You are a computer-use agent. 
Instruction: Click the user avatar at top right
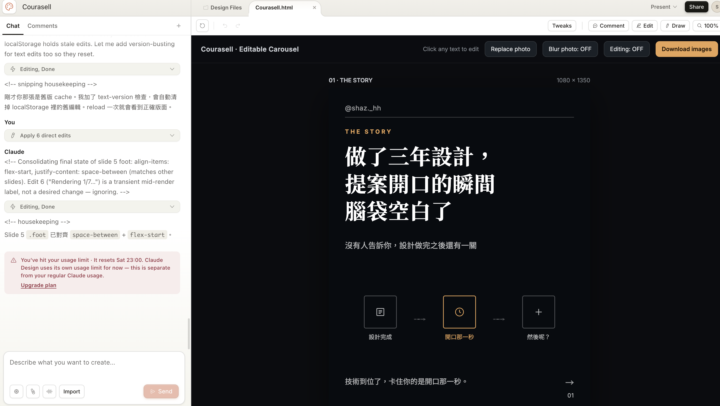pyautogui.click(x=716, y=7)
